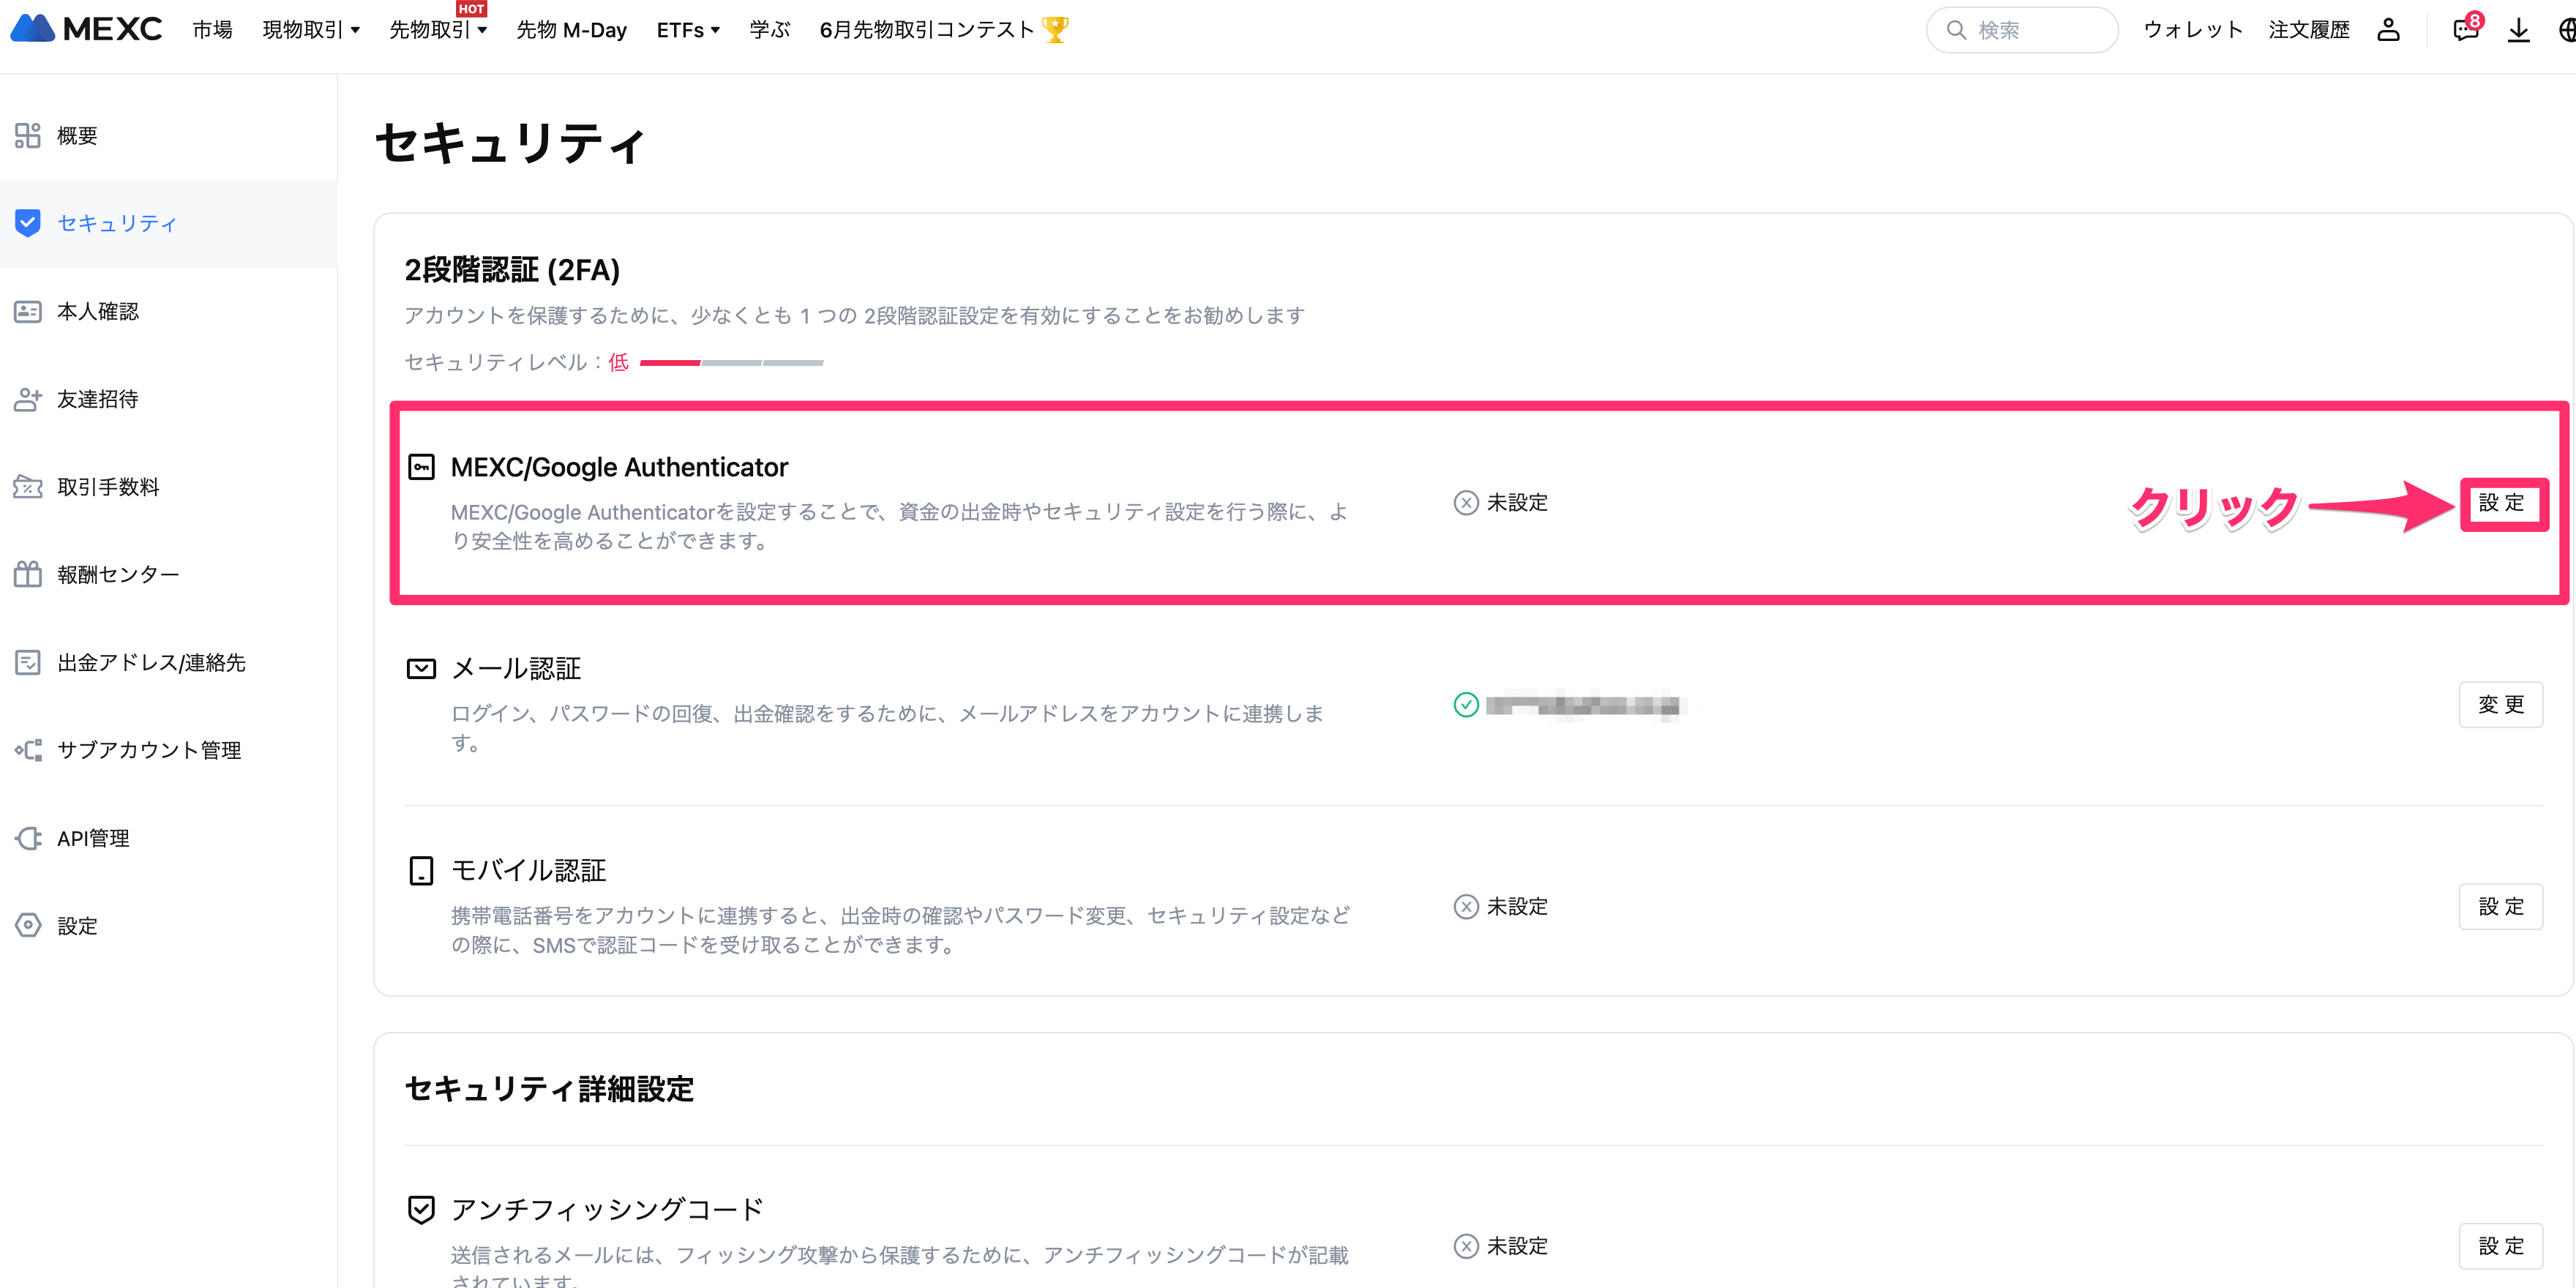
Task: Open the ウォレット menu
Action: 2193,30
